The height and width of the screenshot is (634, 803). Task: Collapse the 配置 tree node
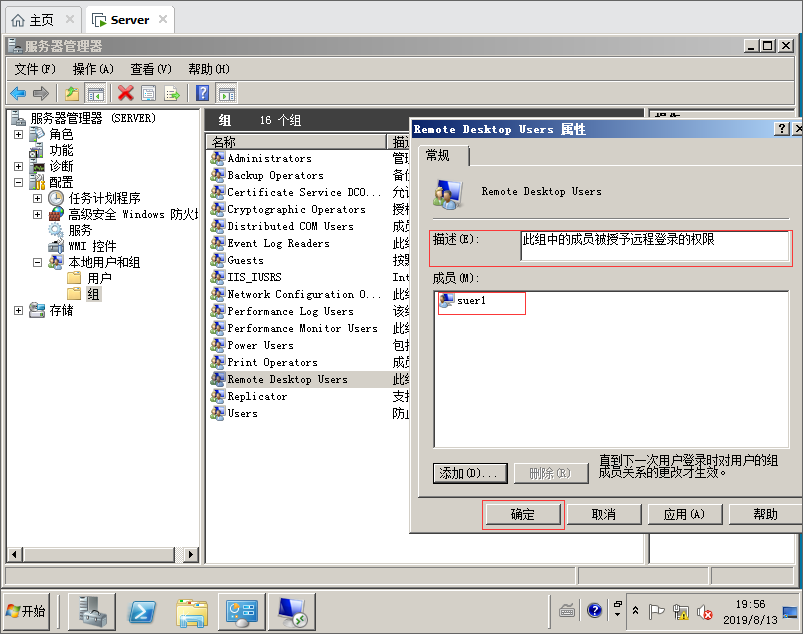tap(18, 182)
